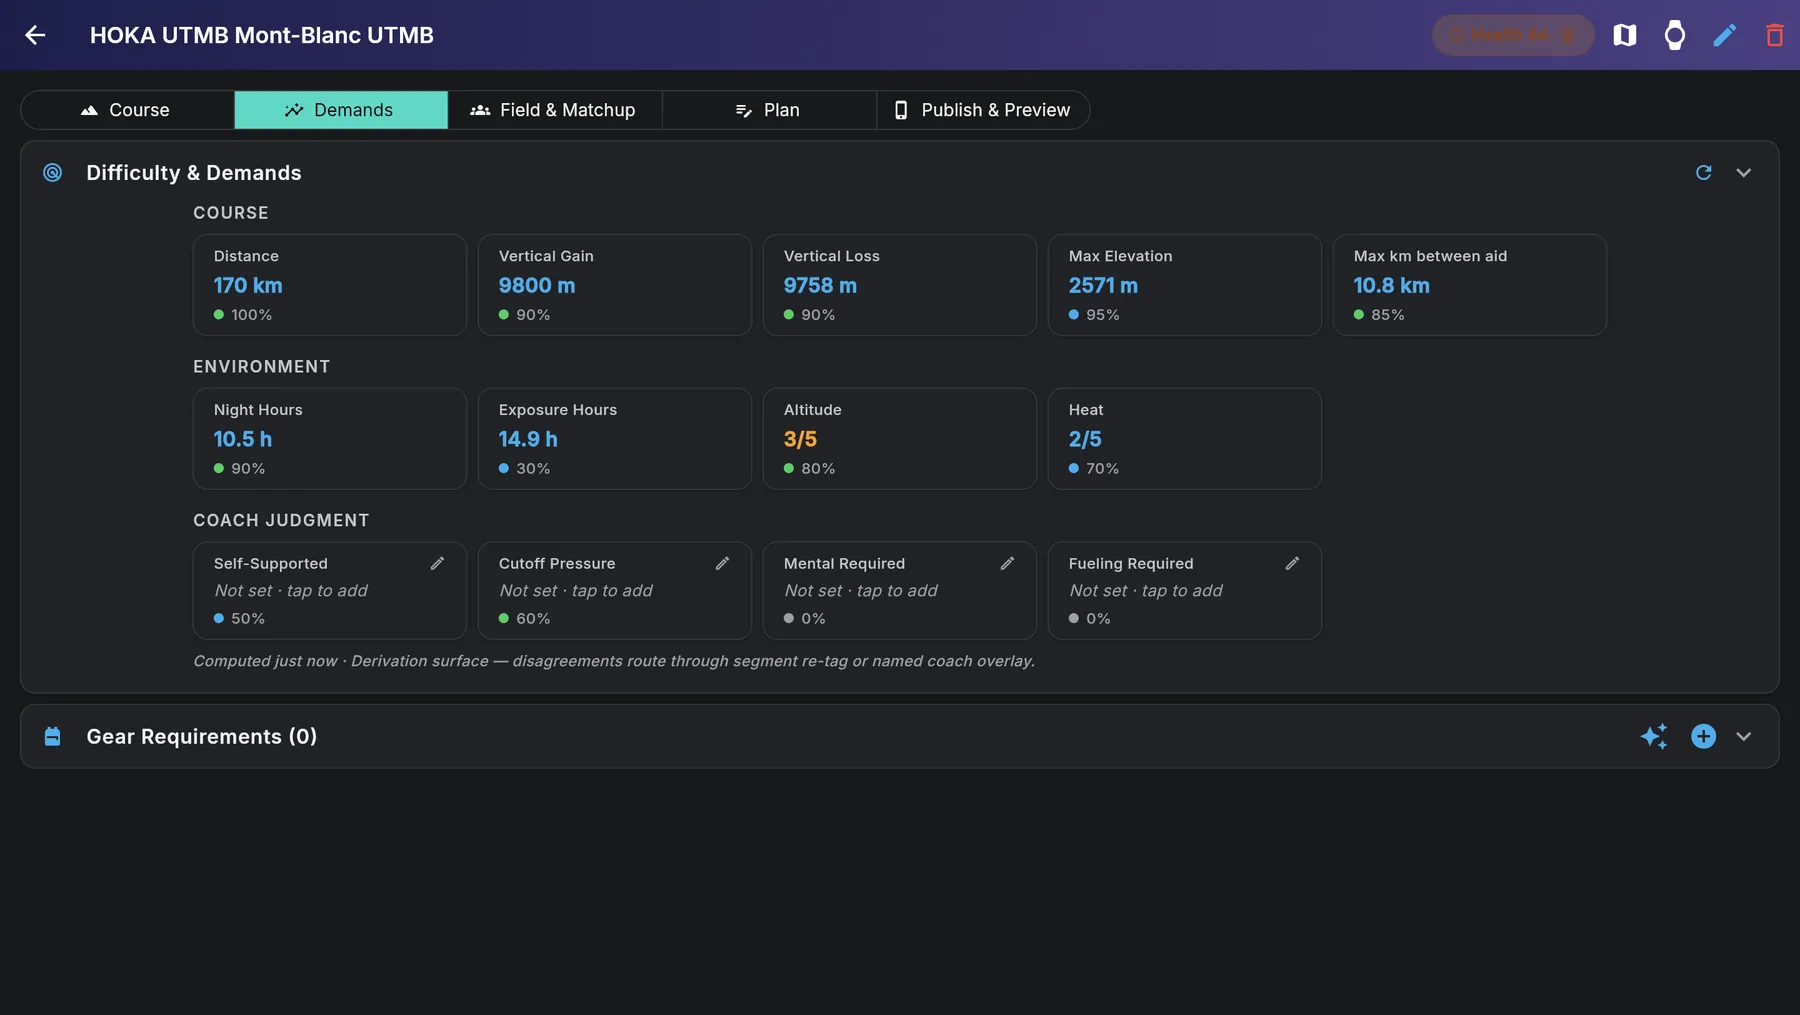Screen dimensions: 1800x1015
Task: Edit the Mental Required judgment pencil
Action: tap(1007, 564)
